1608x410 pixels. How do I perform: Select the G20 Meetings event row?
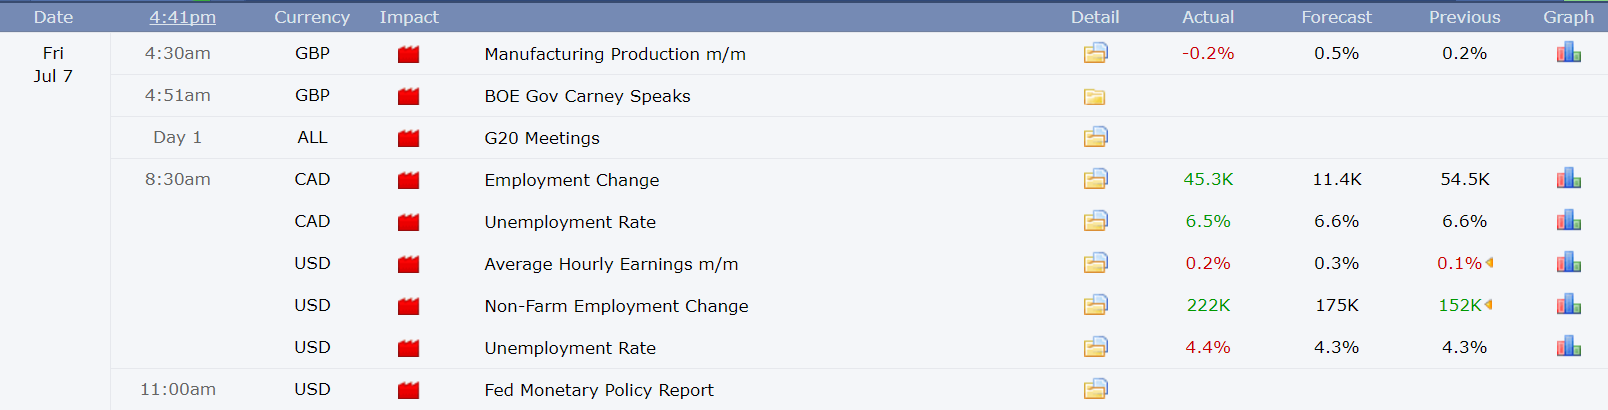click(859, 138)
